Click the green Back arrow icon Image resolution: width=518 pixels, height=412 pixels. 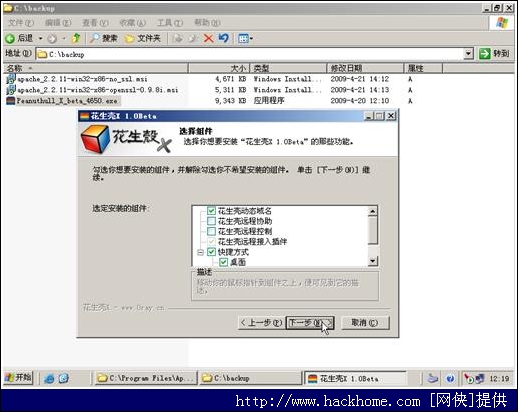click(x=10, y=39)
